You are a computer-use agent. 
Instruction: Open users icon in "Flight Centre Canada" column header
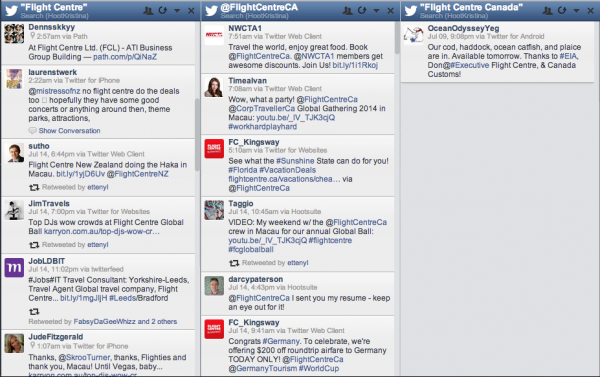click(548, 11)
